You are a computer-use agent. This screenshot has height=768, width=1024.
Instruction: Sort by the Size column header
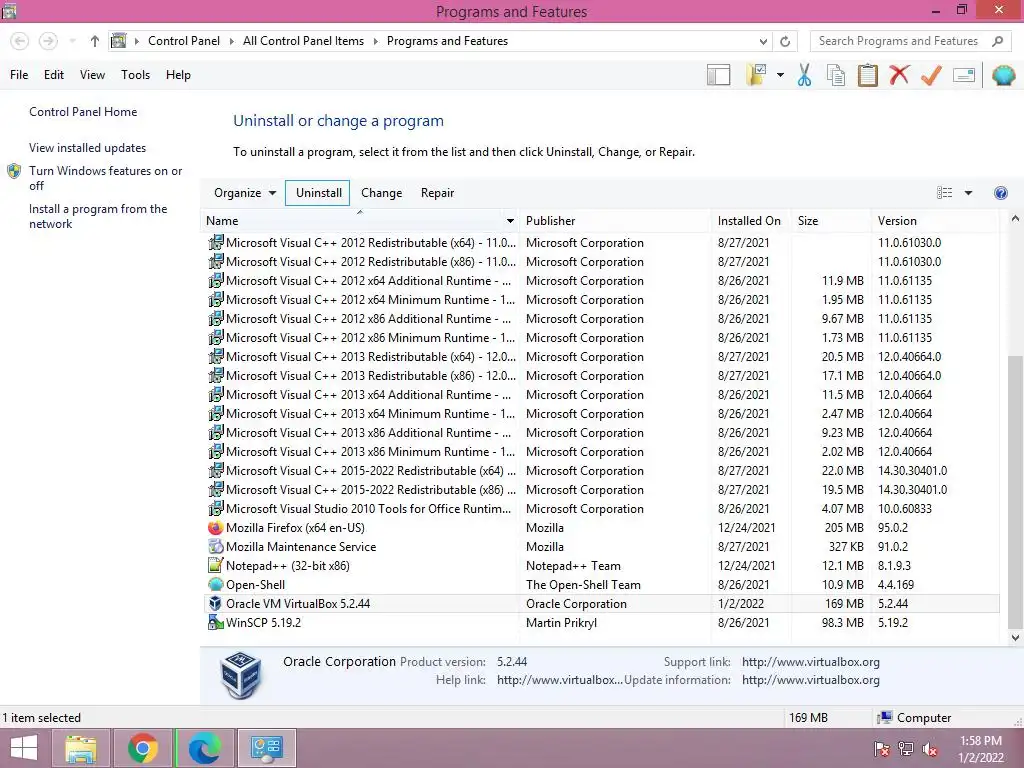coord(831,221)
